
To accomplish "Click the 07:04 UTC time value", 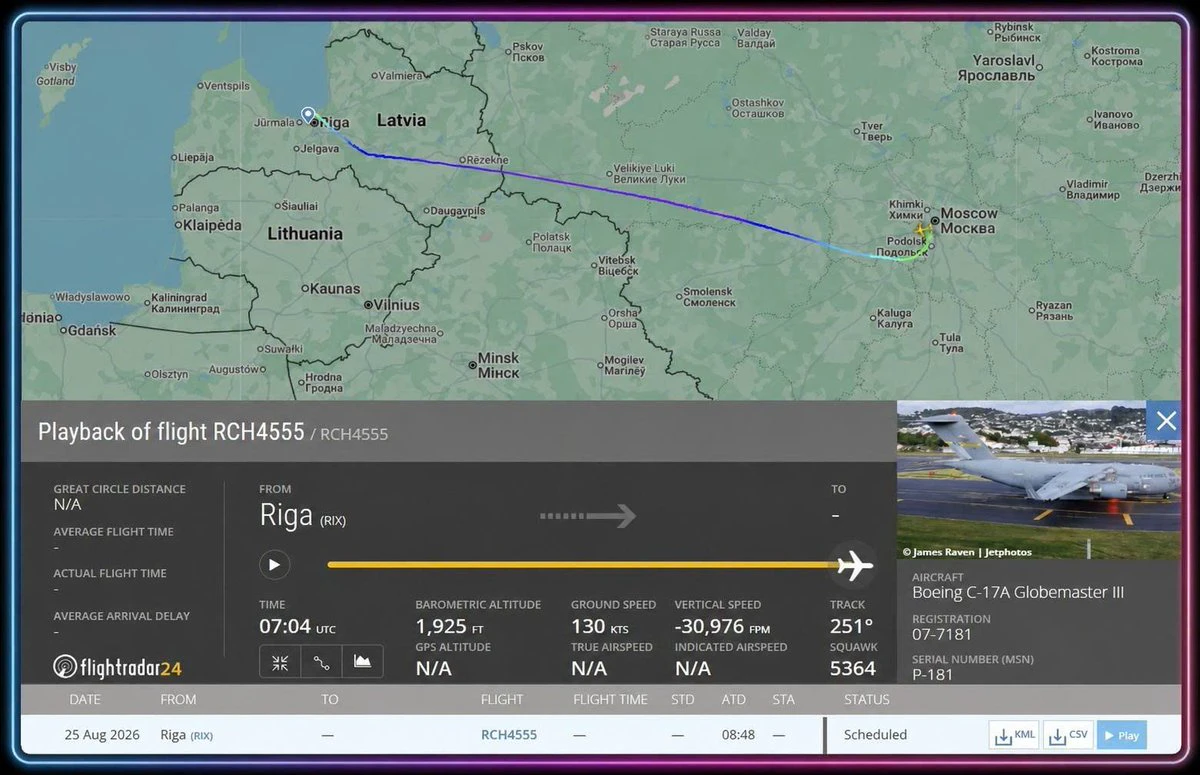I will tap(297, 626).
